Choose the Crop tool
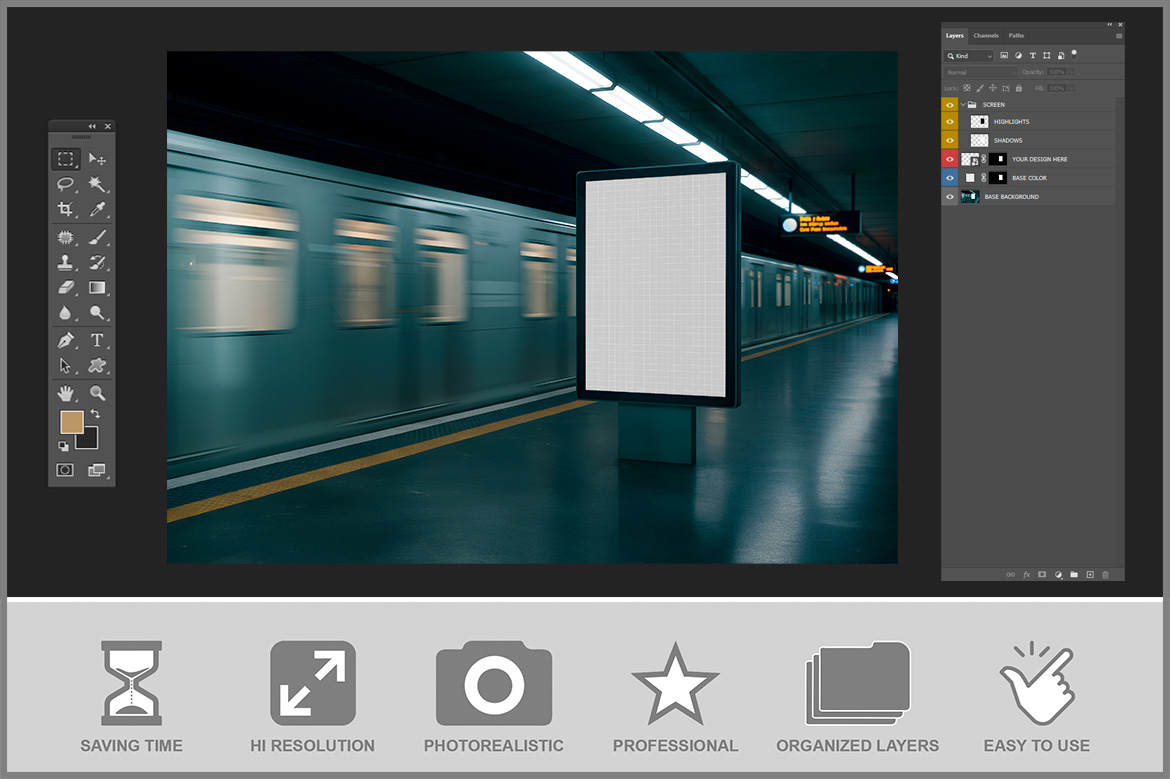This screenshot has width=1170, height=779. 65,209
